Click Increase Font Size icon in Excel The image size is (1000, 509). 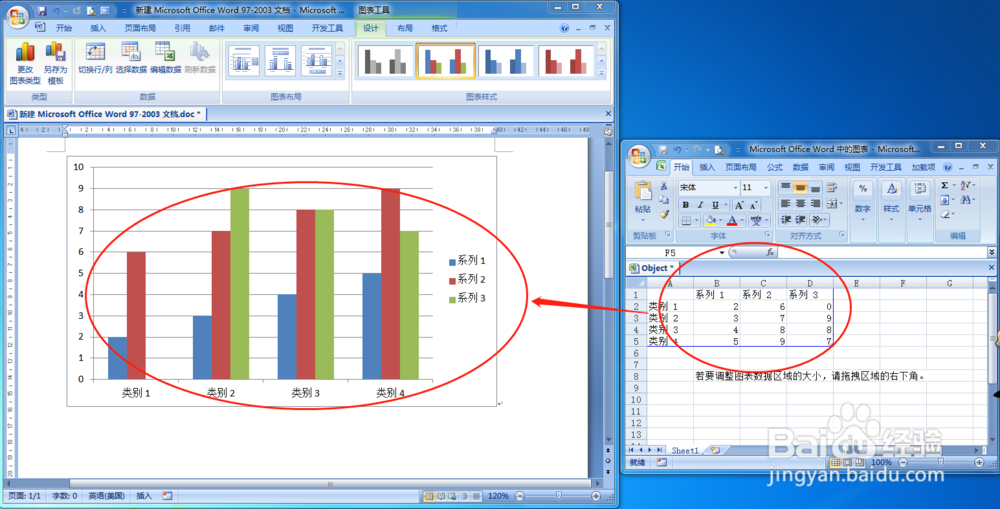point(739,205)
